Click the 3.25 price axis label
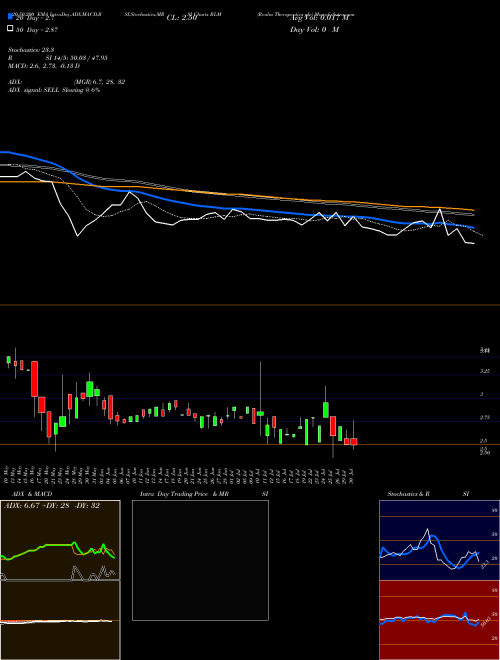The height and width of the screenshot is (660, 500). pos(484,371)
